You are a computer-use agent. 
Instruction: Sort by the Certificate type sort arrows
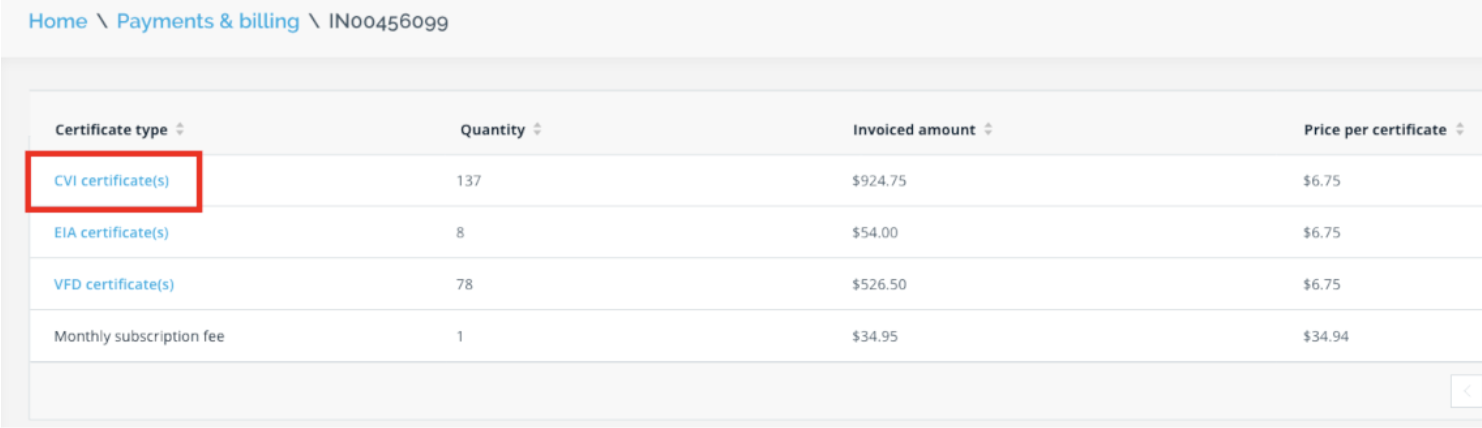pos(180,130)
